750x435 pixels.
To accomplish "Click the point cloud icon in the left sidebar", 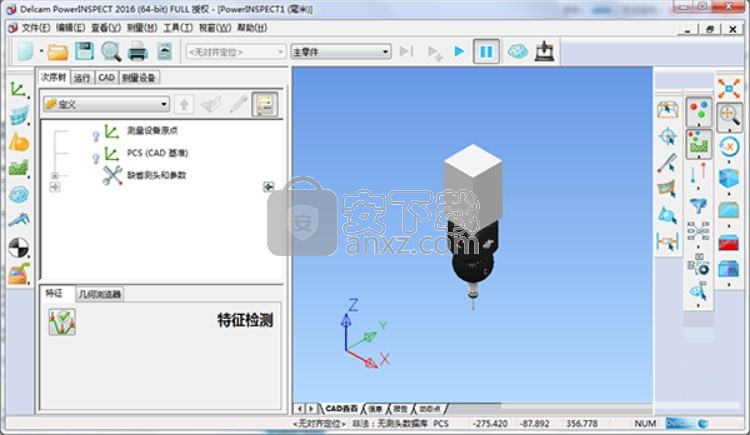I will pyautogui.click(x=19, y=195).
